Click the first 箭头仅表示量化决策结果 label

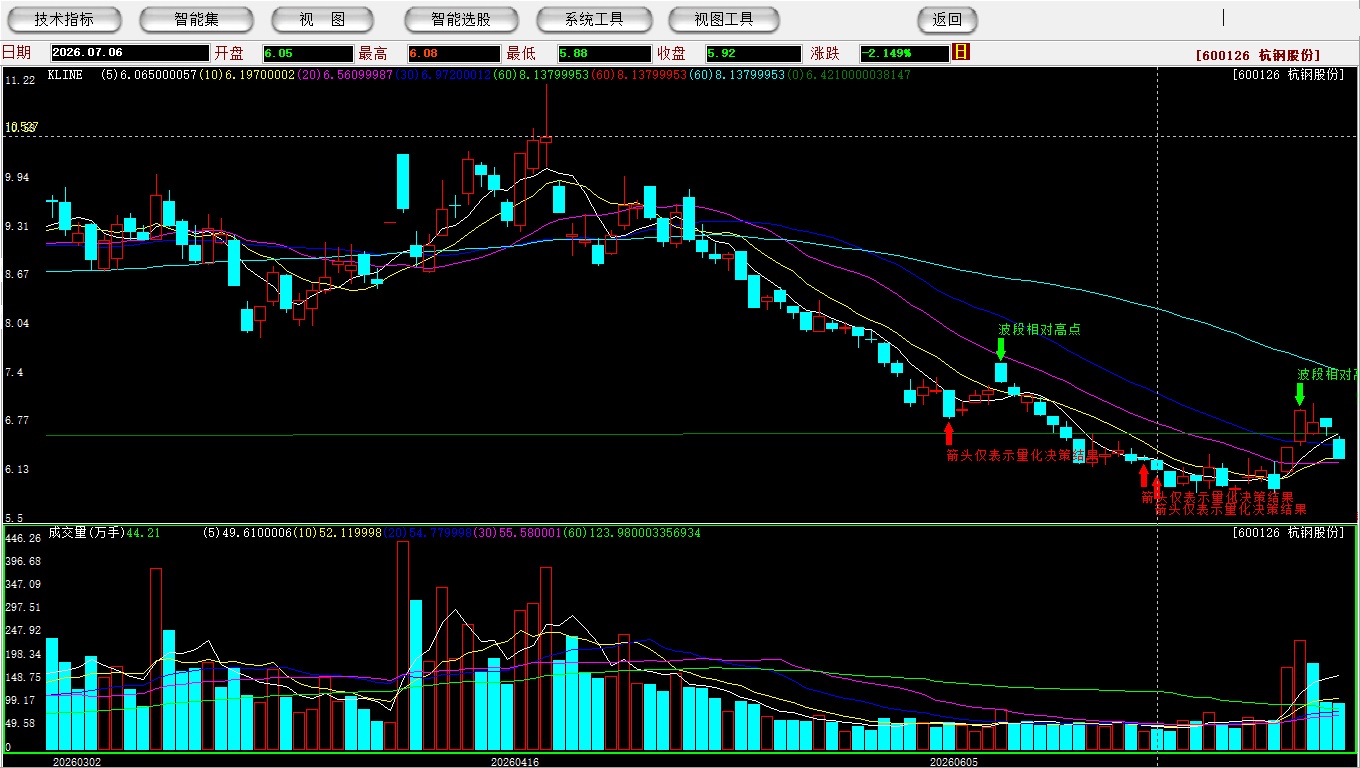tap(1022, 456)
